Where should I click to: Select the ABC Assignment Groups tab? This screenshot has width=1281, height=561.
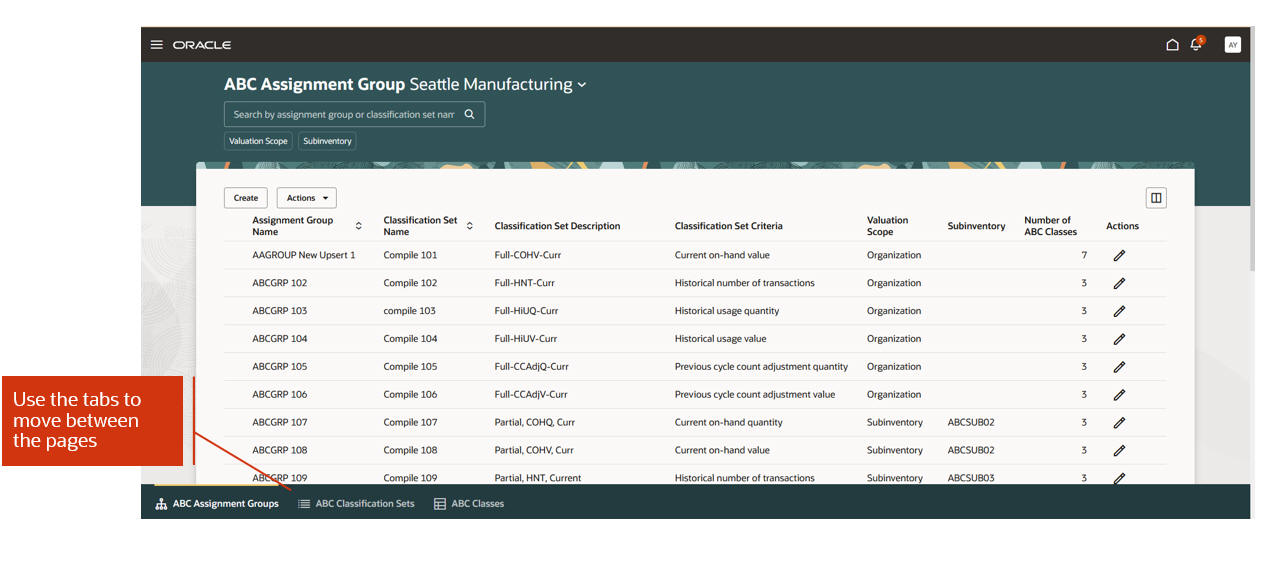click(217, 504)
